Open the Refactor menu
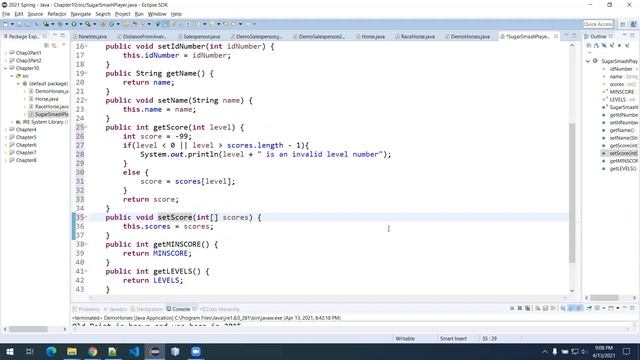This screenshot has width=640, height=360. 57,14
